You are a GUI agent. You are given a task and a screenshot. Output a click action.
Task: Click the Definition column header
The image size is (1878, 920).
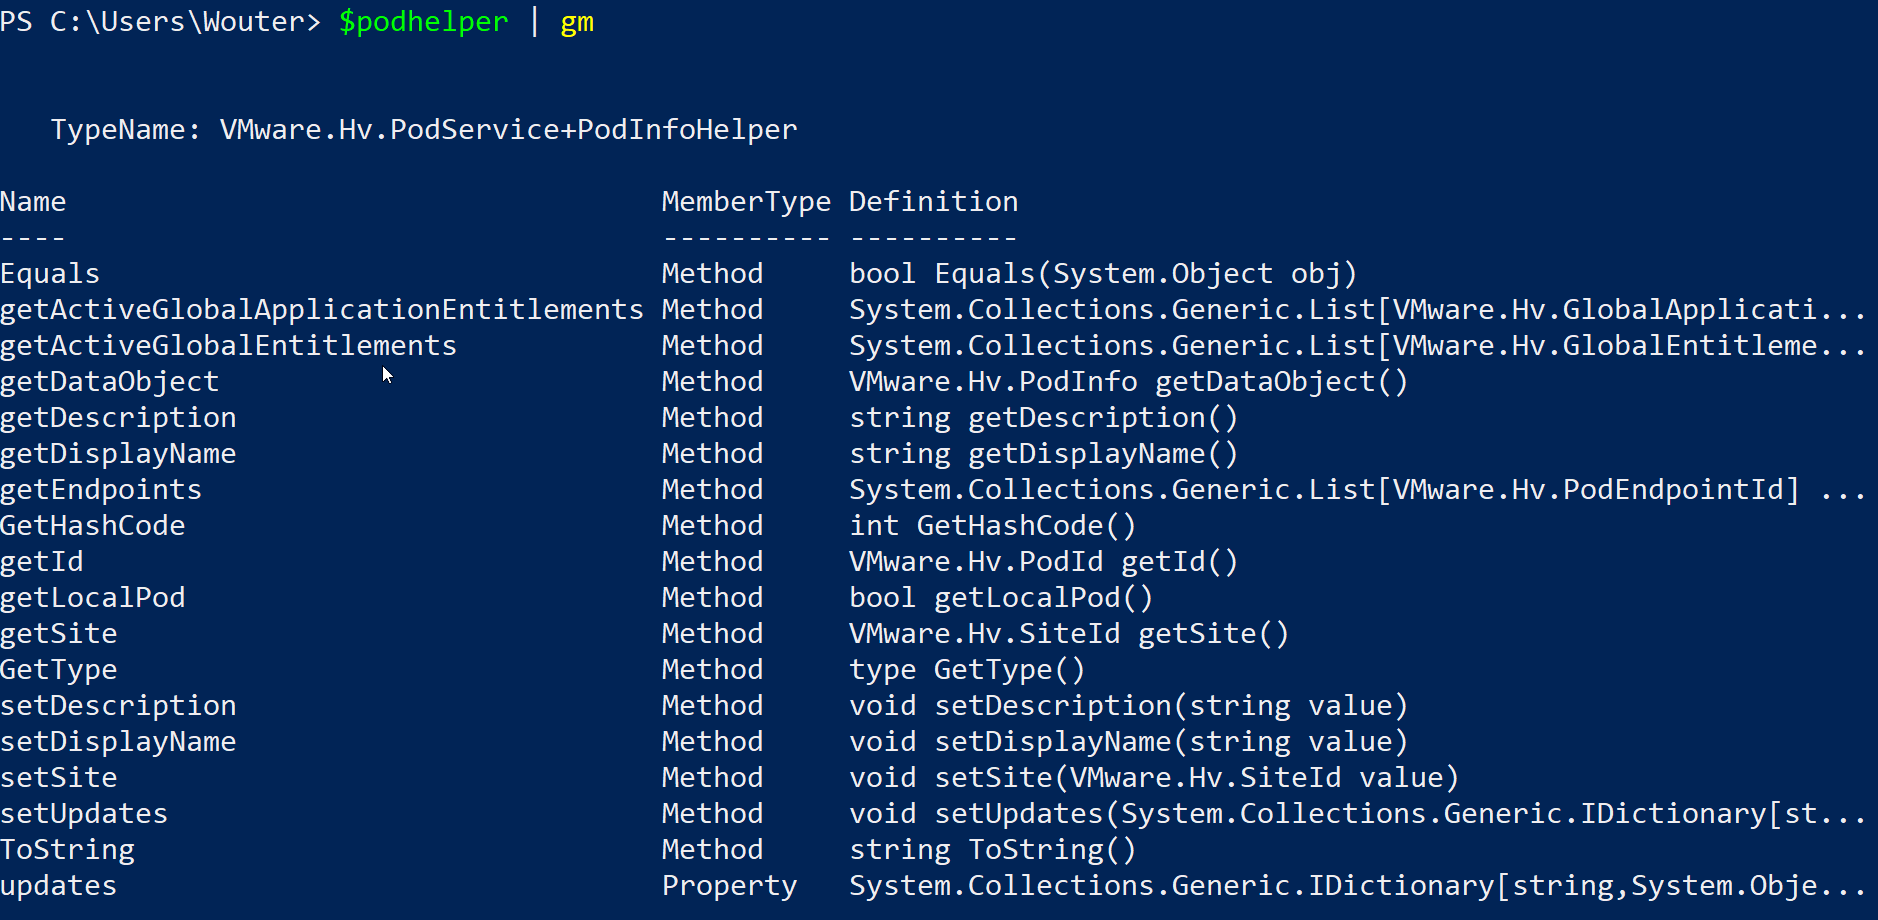[933, 202]
